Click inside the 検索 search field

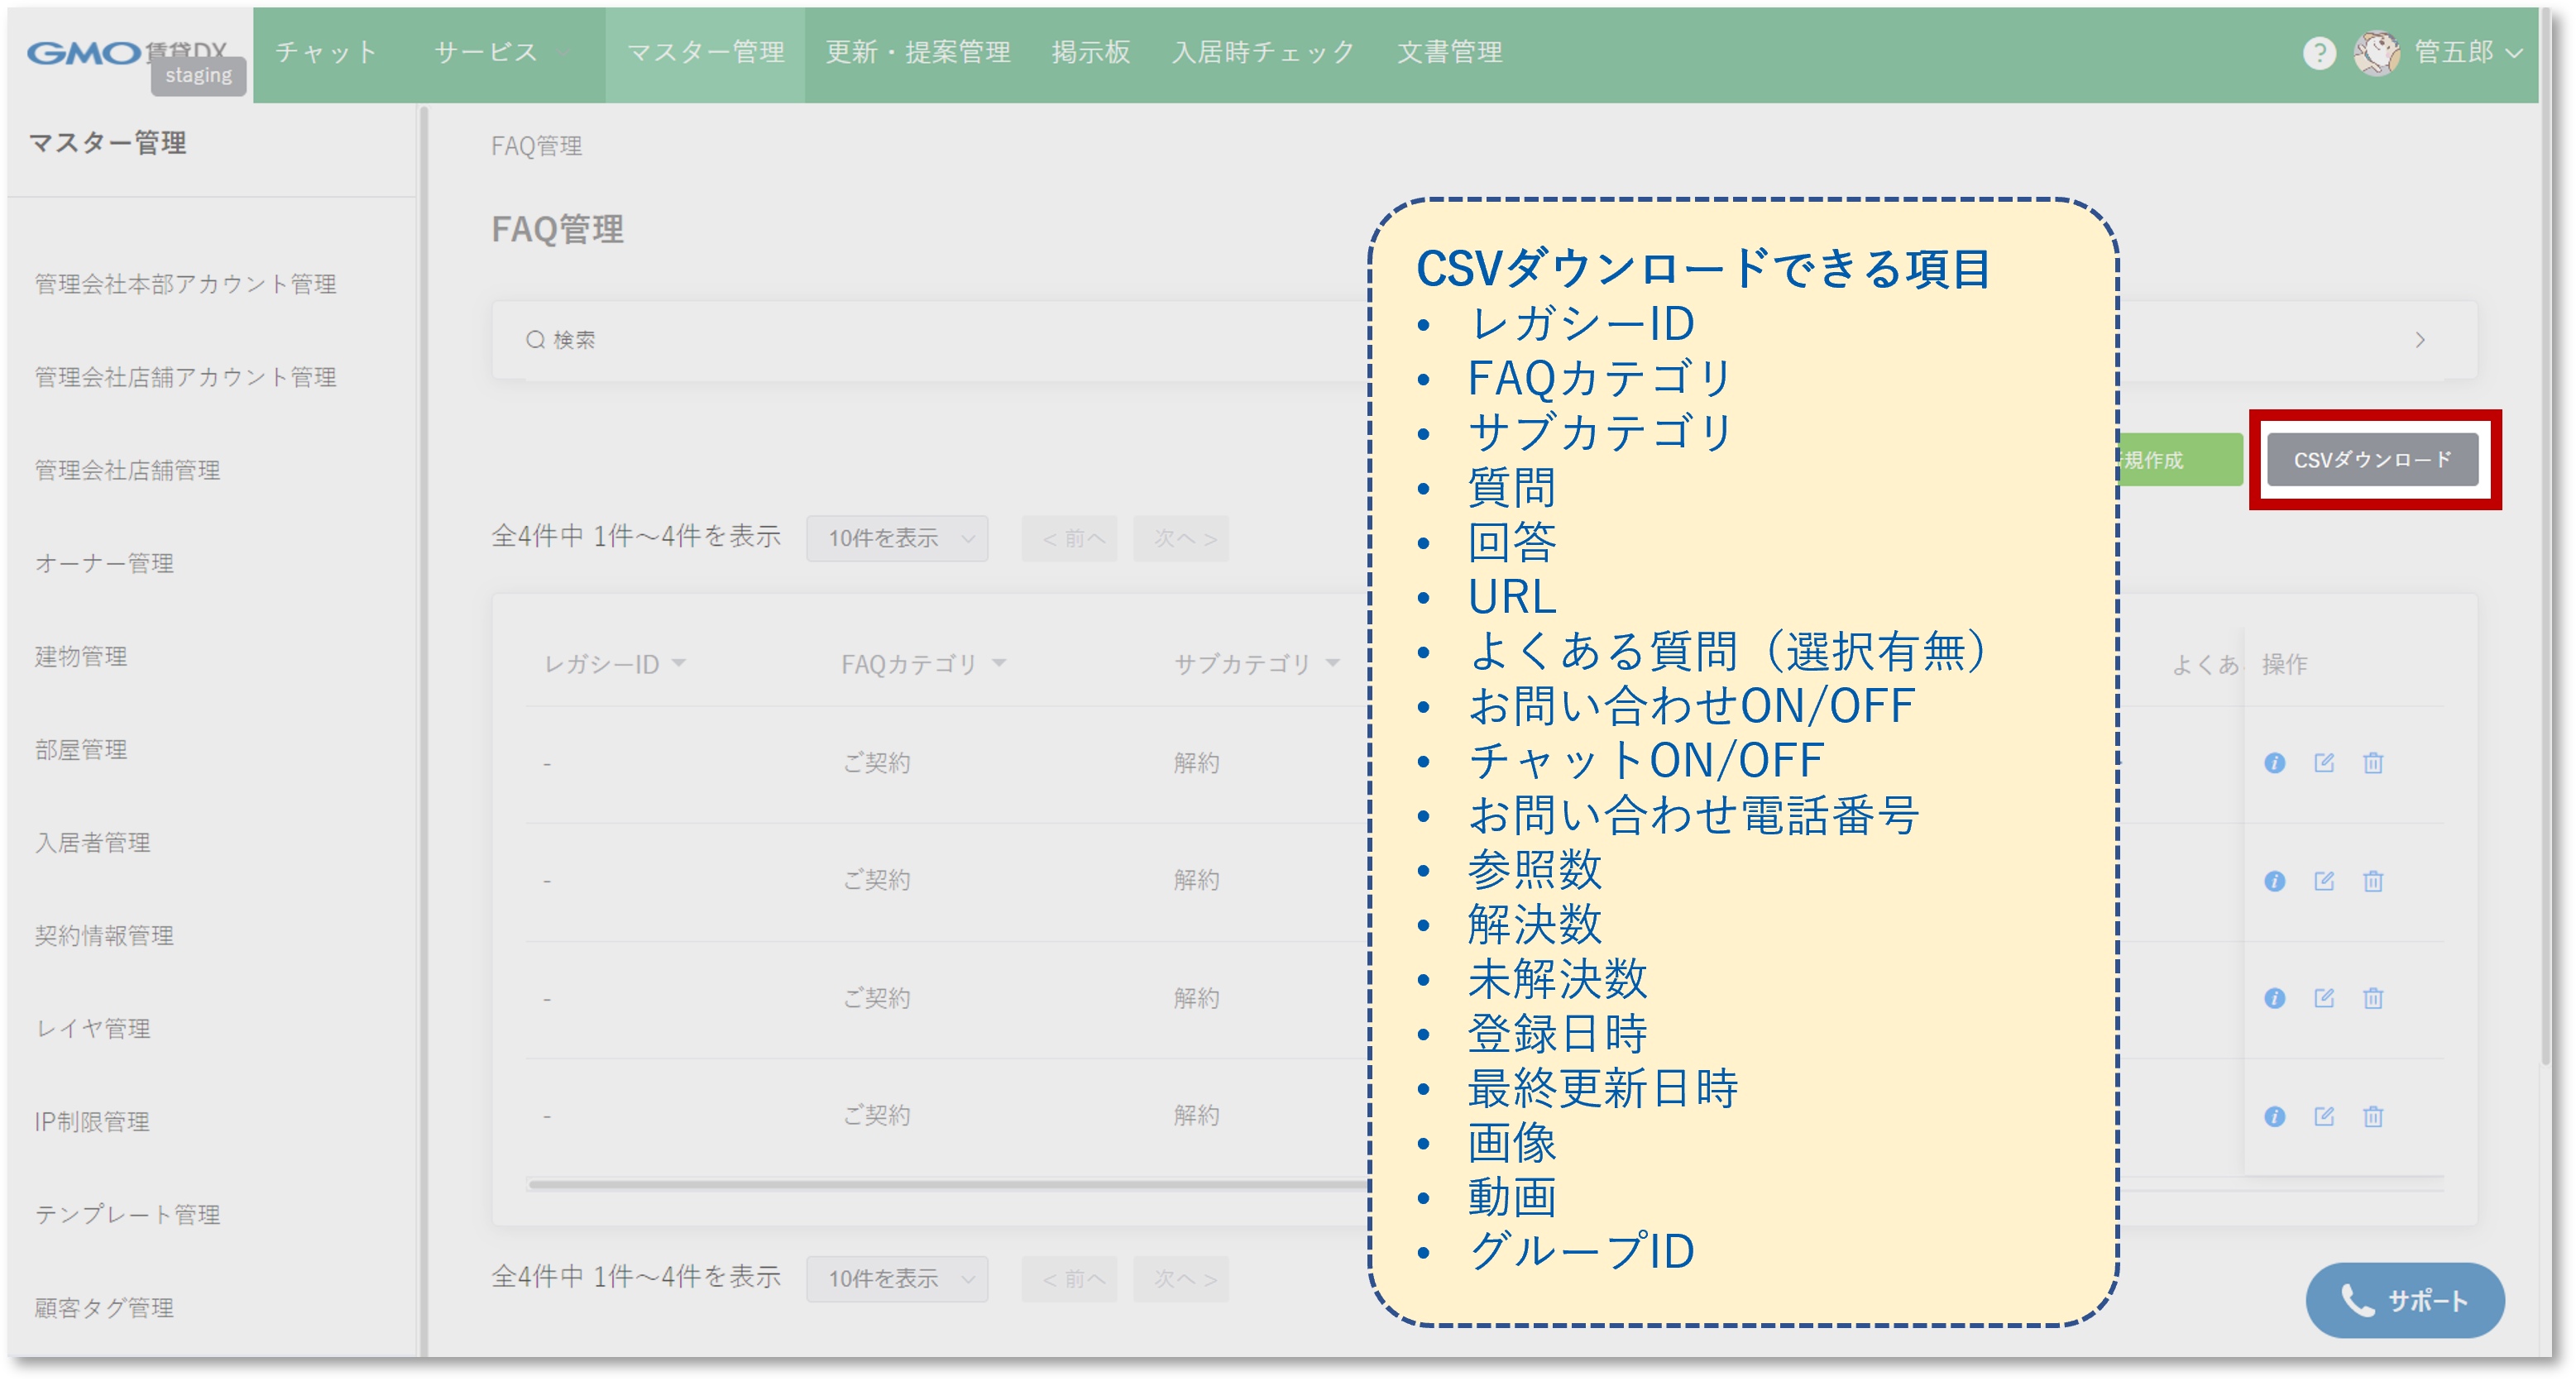(700, 339)
